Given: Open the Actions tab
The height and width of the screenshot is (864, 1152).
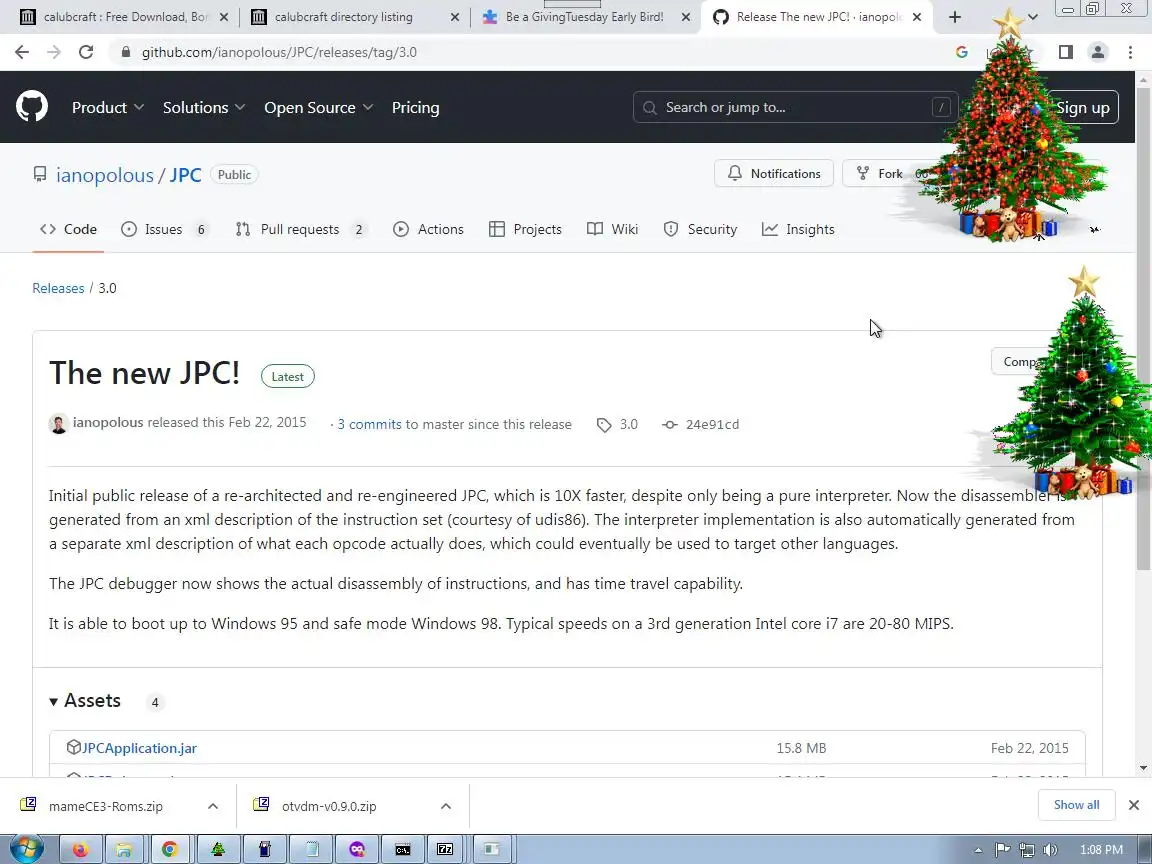Looking at the screenshot, I should (x=428, y=229).
